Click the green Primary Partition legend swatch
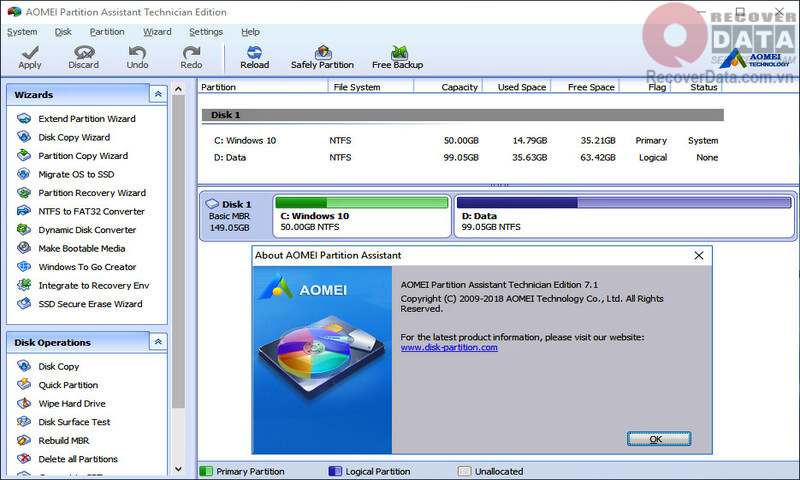 (x=206, y=471)
